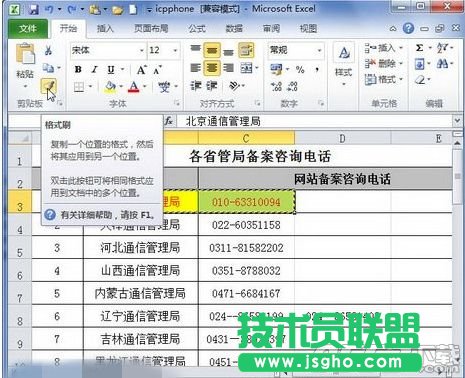Open the 文件 File tab
The image size is (465, 378).
pyautogui.click(x=28, y=29)
